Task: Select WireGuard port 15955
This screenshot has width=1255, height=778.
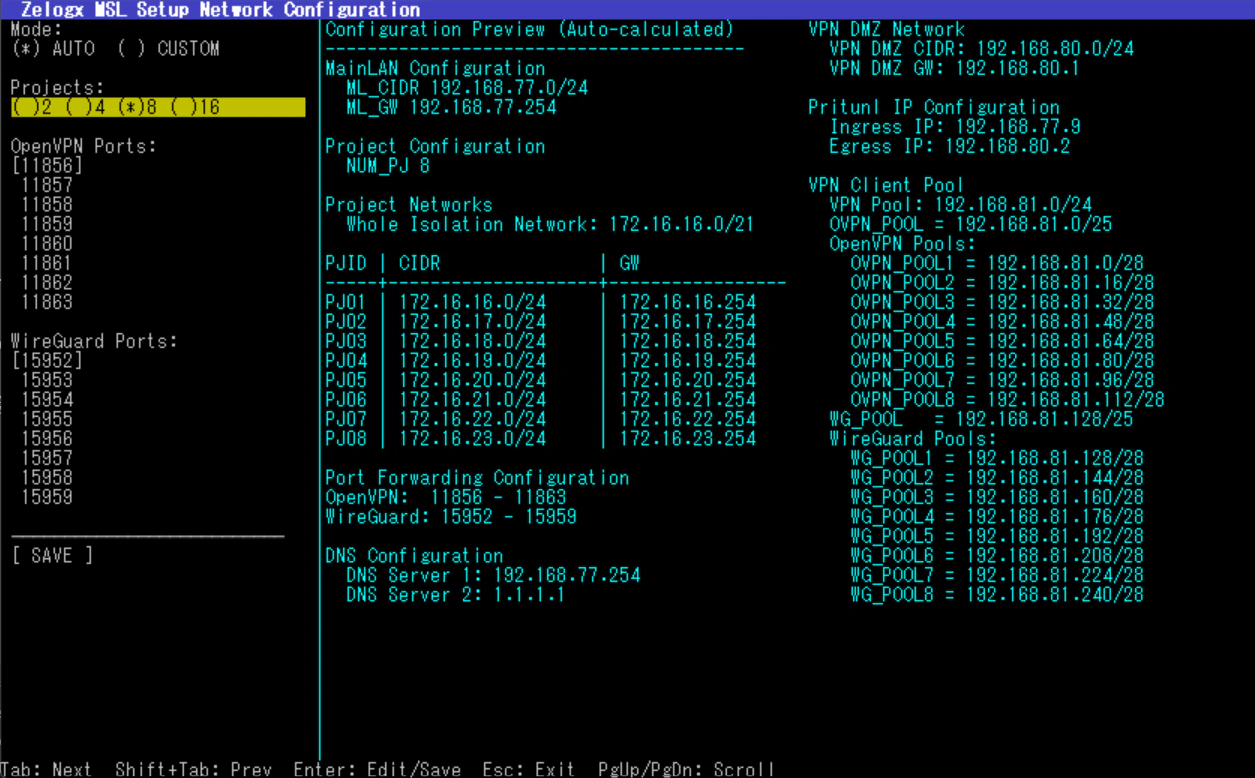Action: click(x=47, y=419)
